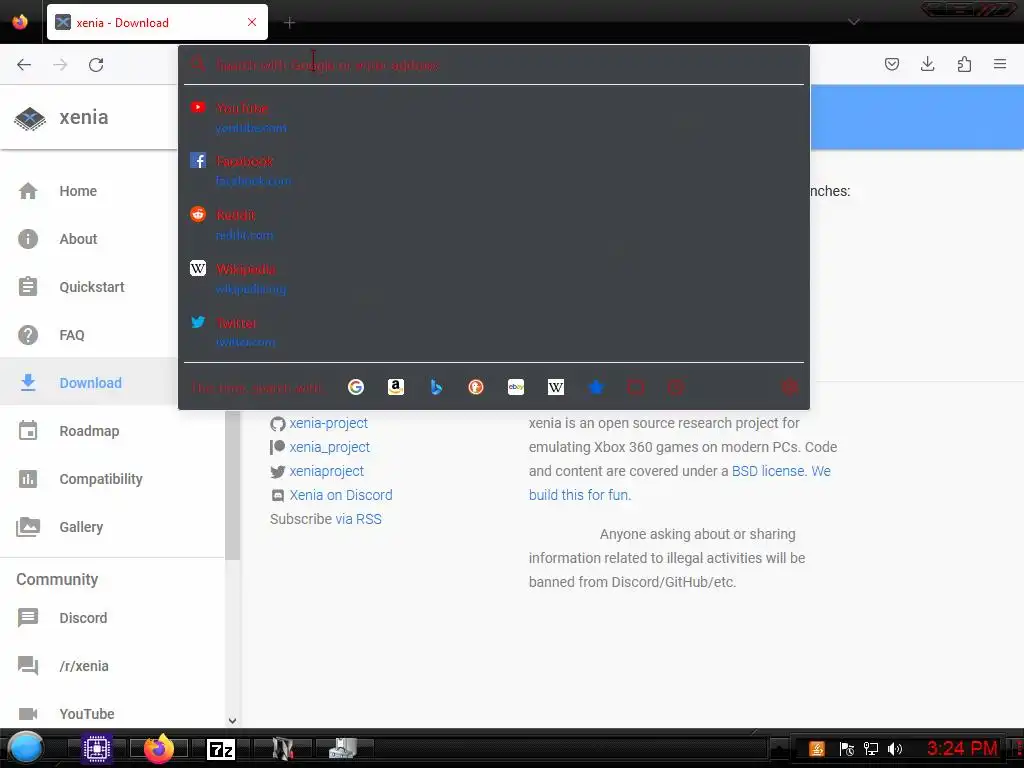Select the Facebook suggestion in address dropdown
Screen dimensions: 1024x768
494,170
